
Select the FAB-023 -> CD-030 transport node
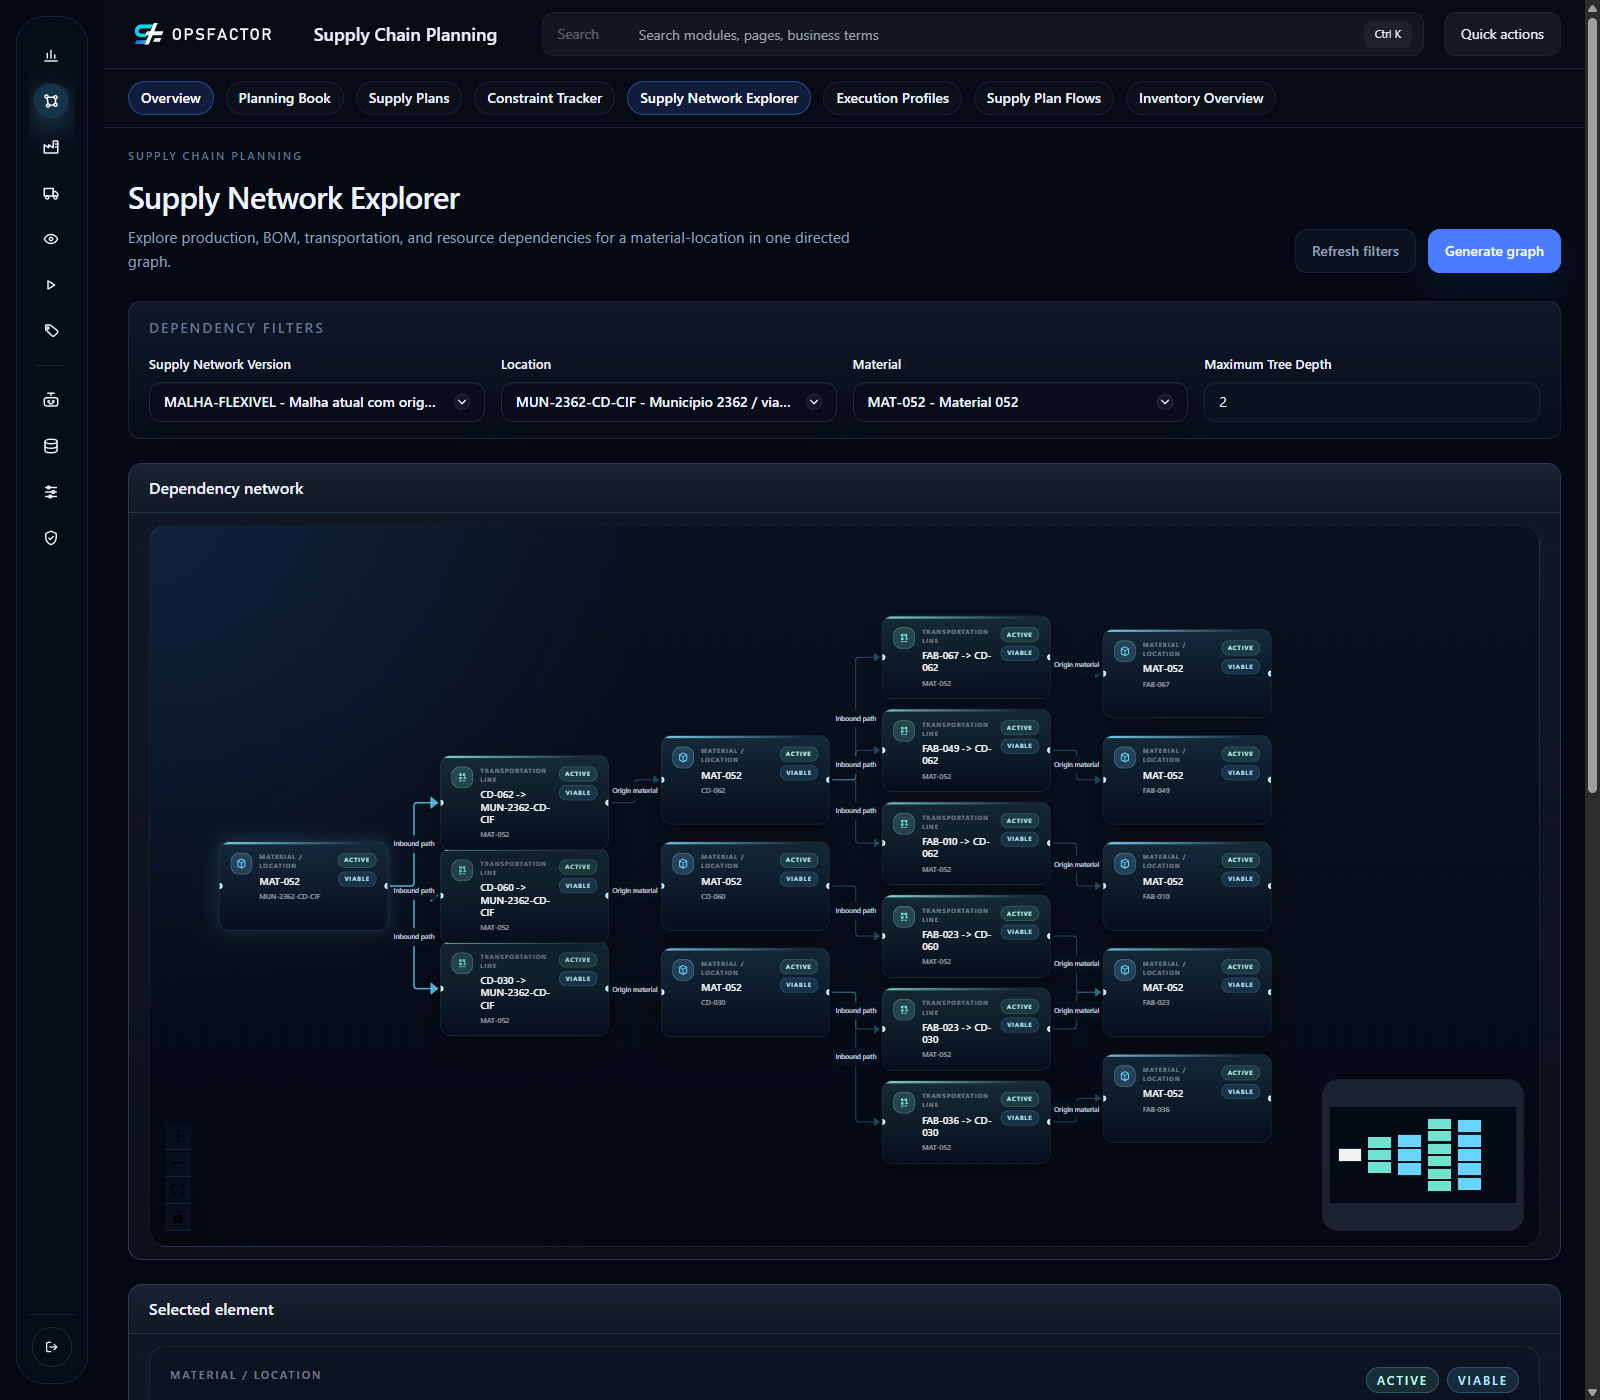[x=966, y=1029]
